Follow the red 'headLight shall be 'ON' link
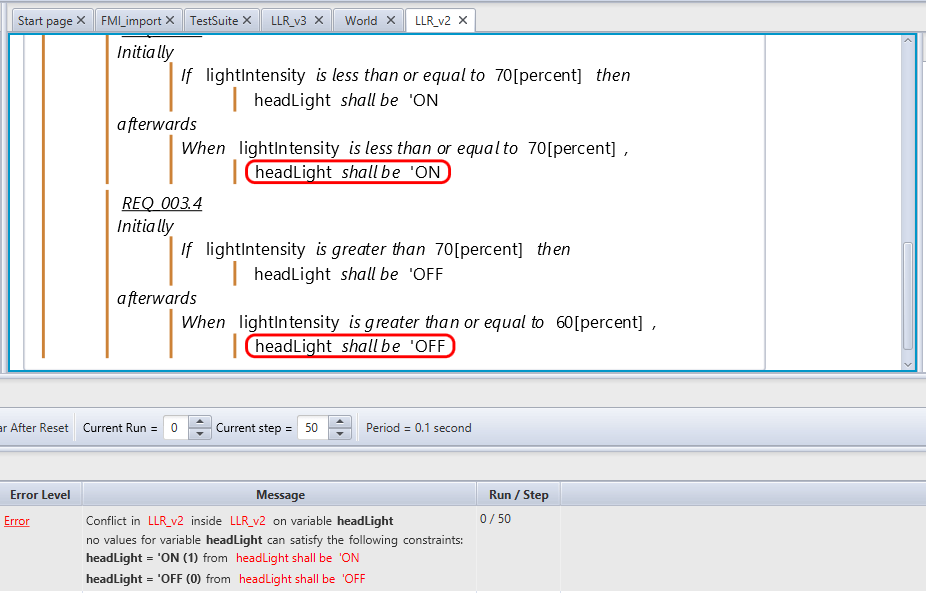 pyautogui.click(x=298, y=558)
